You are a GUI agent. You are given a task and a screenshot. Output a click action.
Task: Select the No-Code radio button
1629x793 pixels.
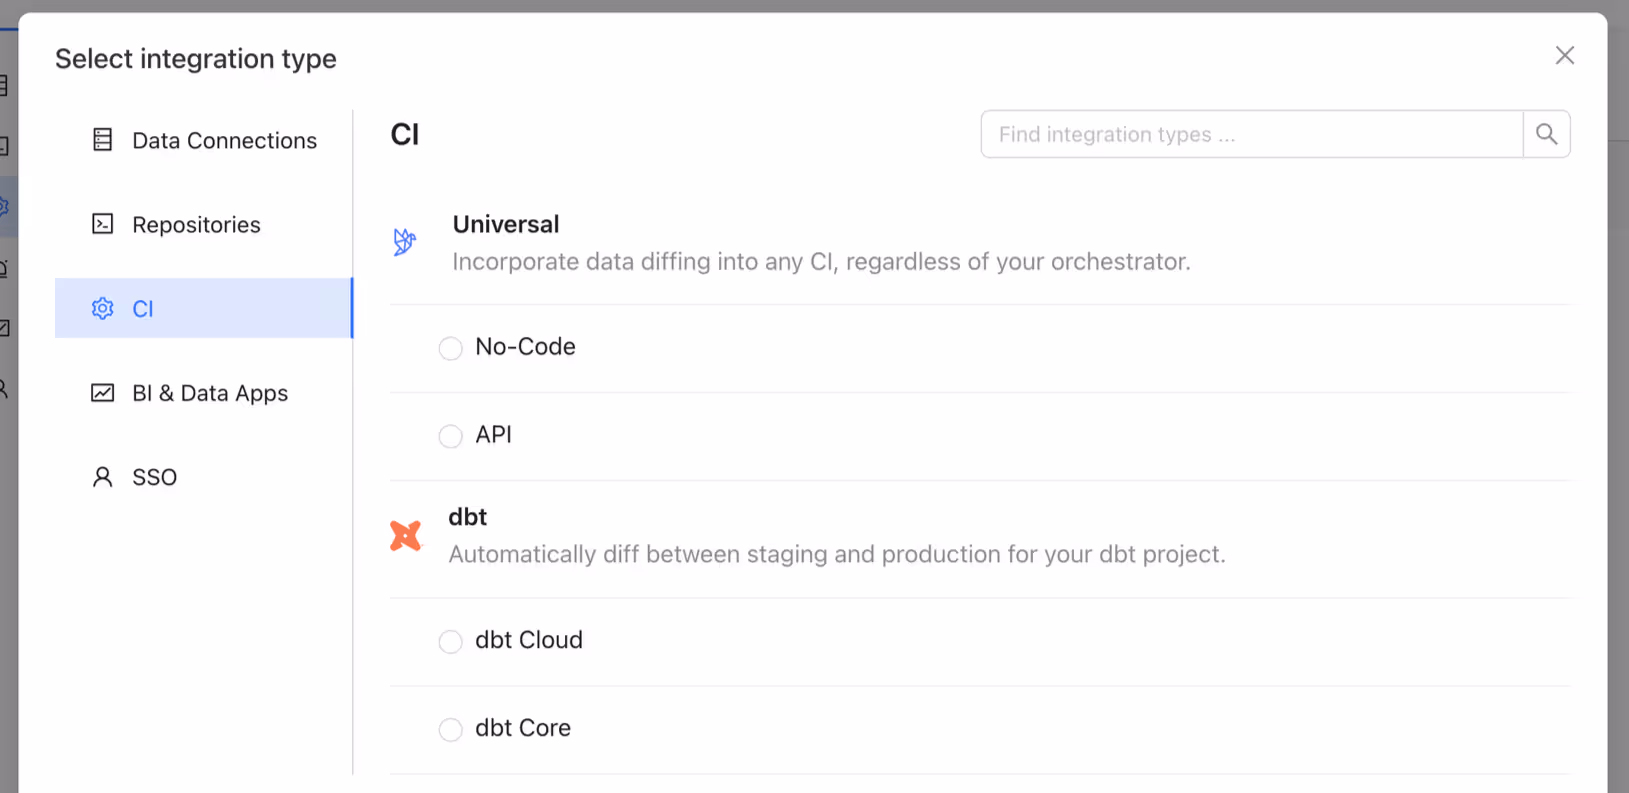(x=451, y=348)
